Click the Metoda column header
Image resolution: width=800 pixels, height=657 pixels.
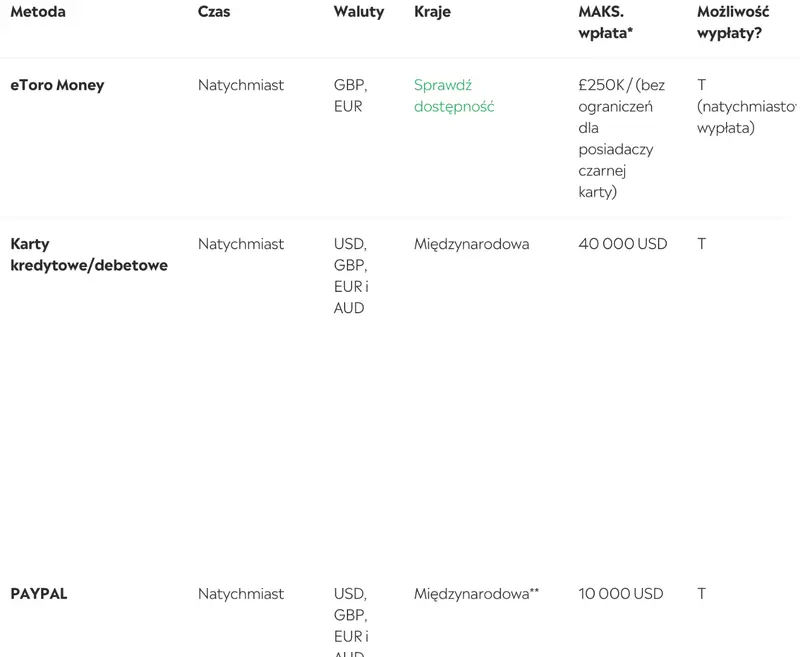coord(38,12)
